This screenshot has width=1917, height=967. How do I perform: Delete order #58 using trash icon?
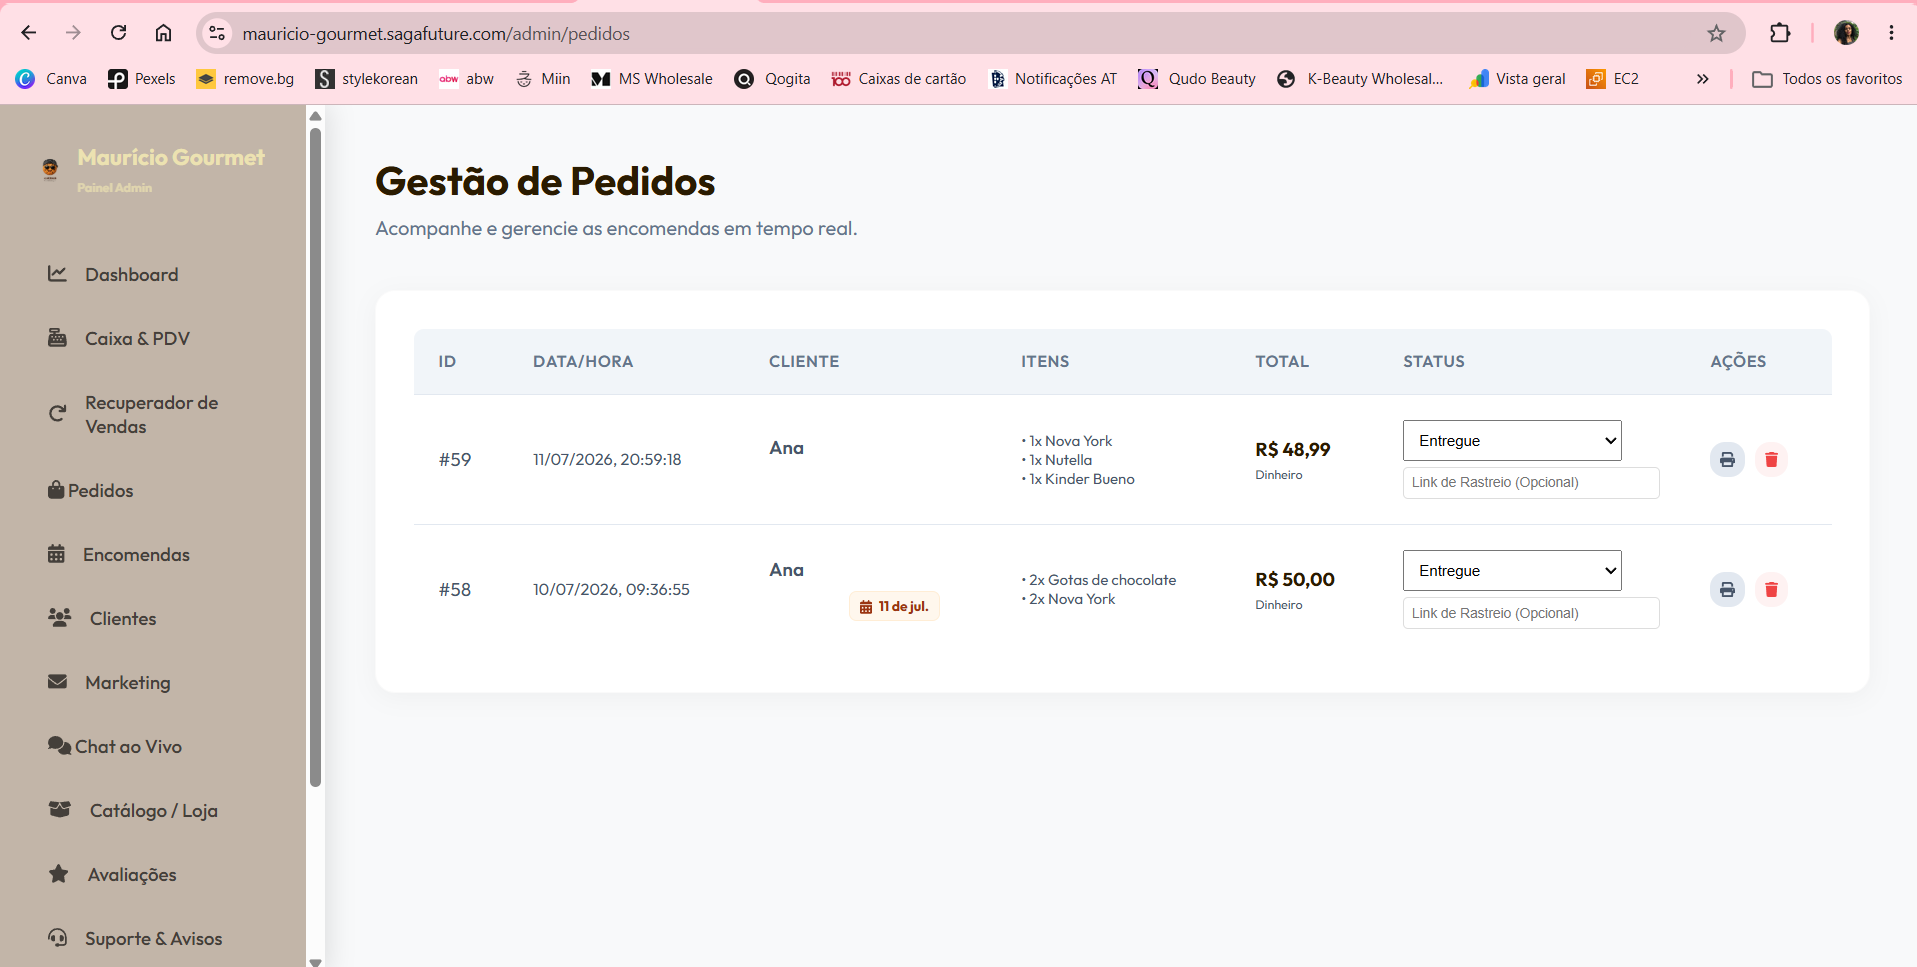[x=1771, y=590]
